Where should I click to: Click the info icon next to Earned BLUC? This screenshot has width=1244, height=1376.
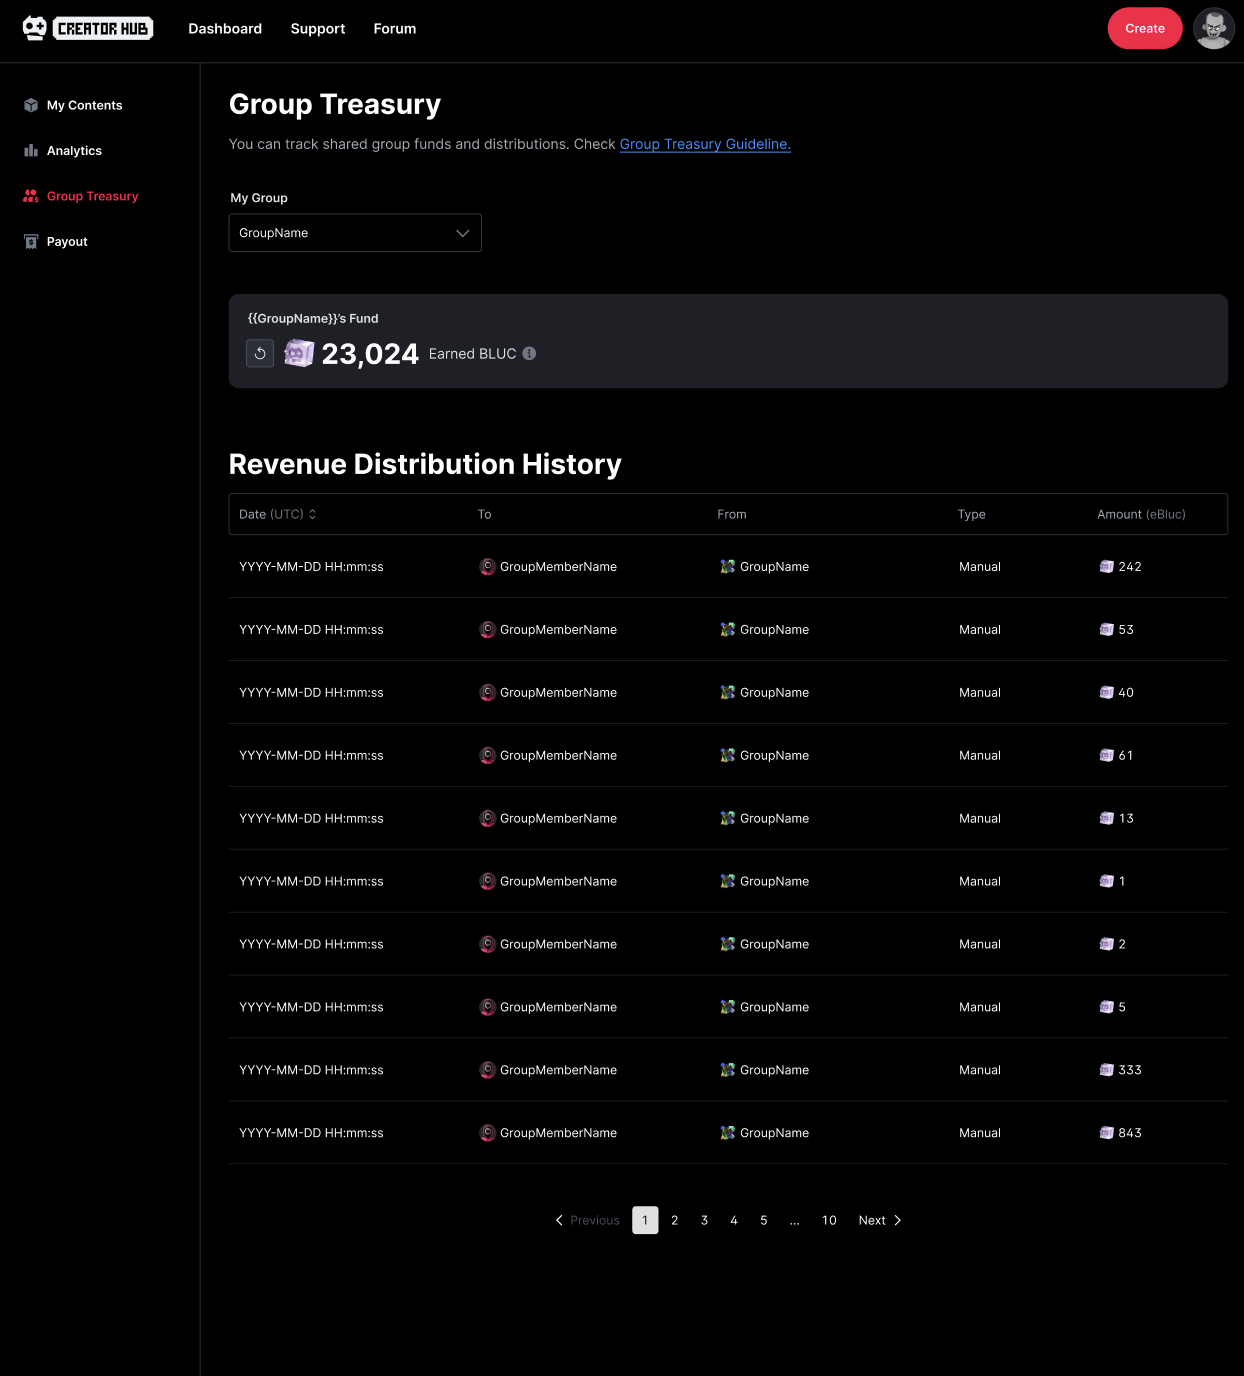(529, 353)
